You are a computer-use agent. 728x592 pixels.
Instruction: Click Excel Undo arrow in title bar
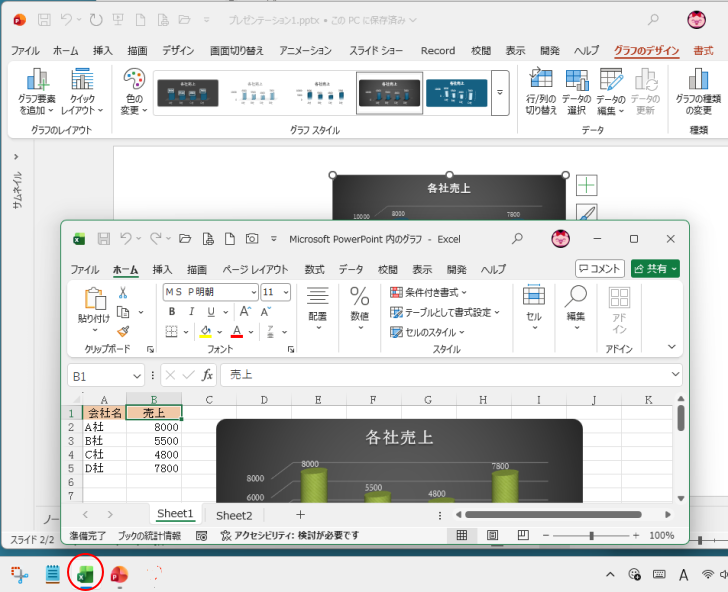tap(126, 239)
